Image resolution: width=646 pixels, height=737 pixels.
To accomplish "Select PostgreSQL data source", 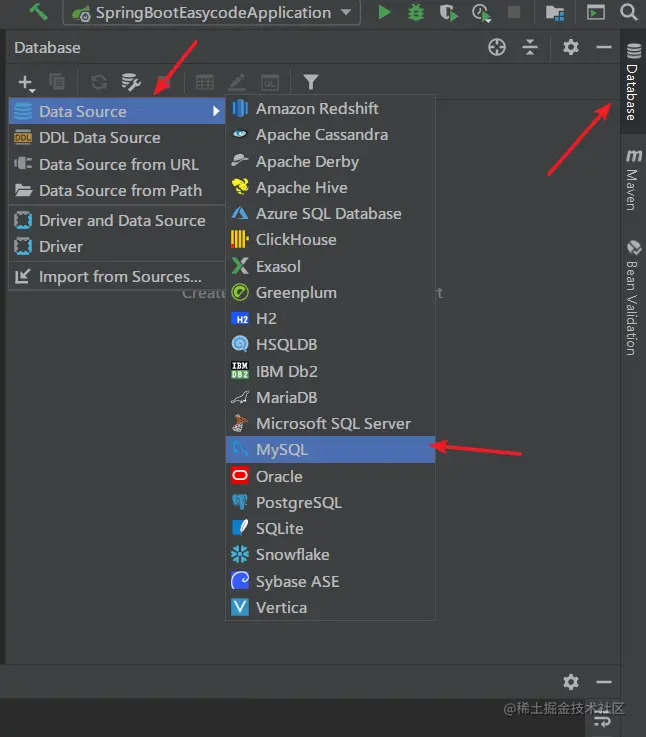I will [331, 502].
